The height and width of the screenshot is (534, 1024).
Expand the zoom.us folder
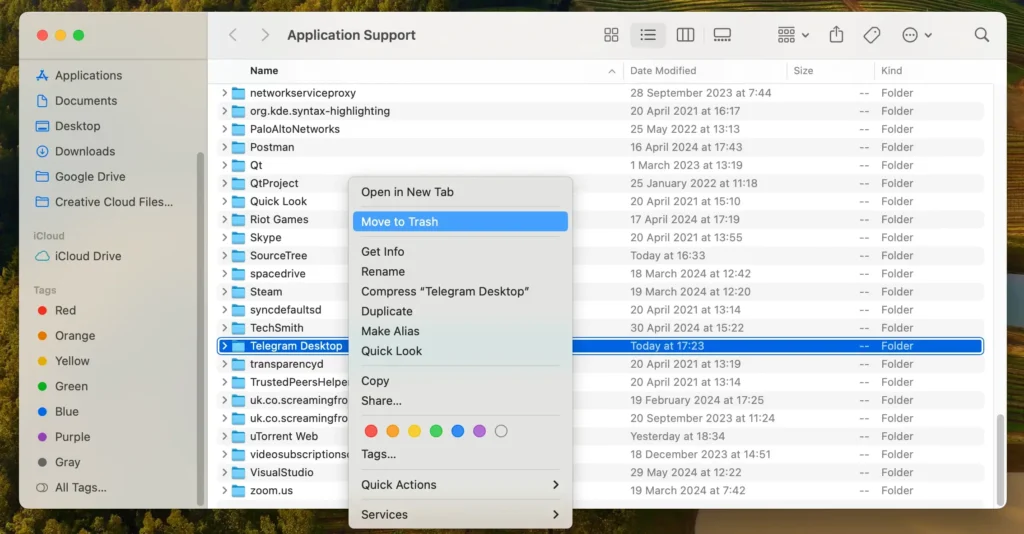[x=224, y=491]
